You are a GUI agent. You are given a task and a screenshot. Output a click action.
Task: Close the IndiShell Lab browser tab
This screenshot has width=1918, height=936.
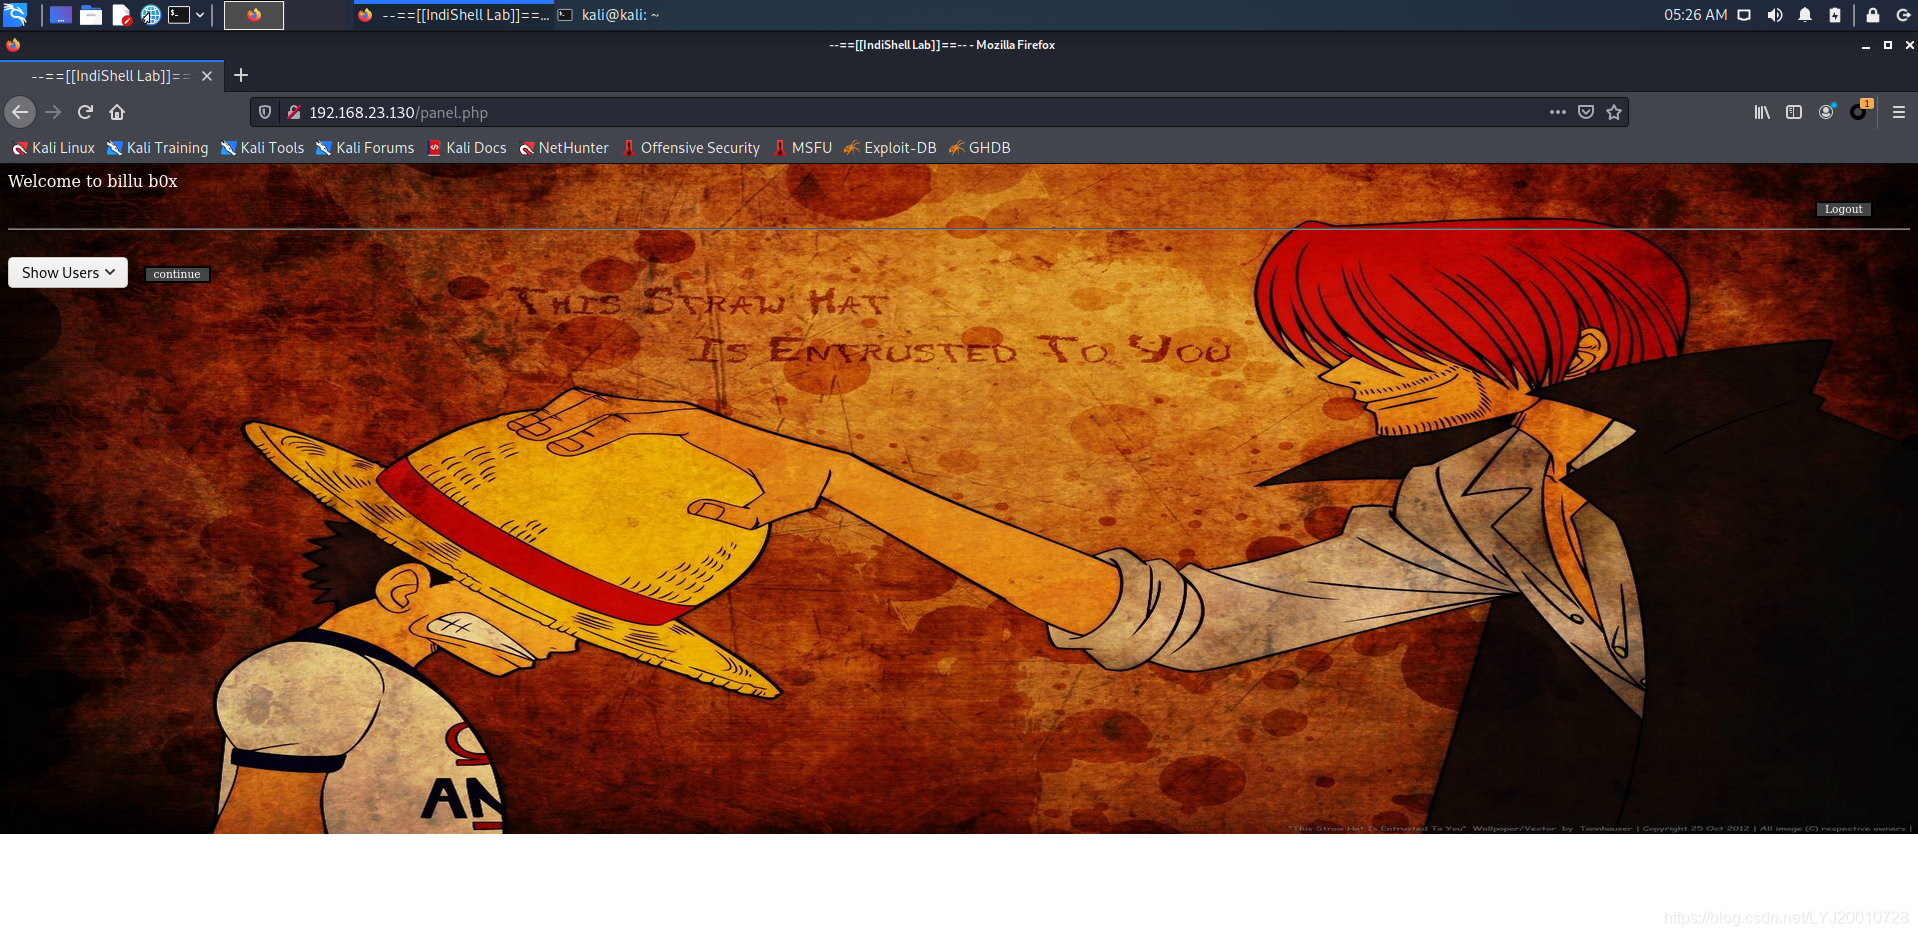click(x=207, y=76)
